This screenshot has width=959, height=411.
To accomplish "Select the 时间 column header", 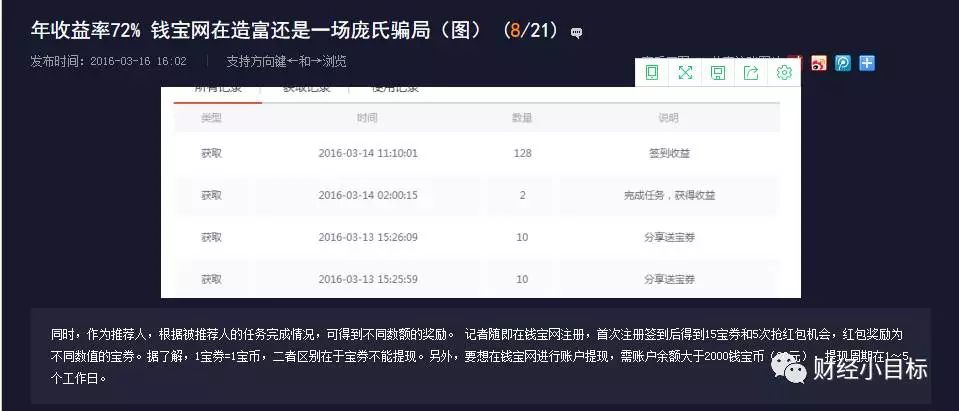I will pos(367,117).
